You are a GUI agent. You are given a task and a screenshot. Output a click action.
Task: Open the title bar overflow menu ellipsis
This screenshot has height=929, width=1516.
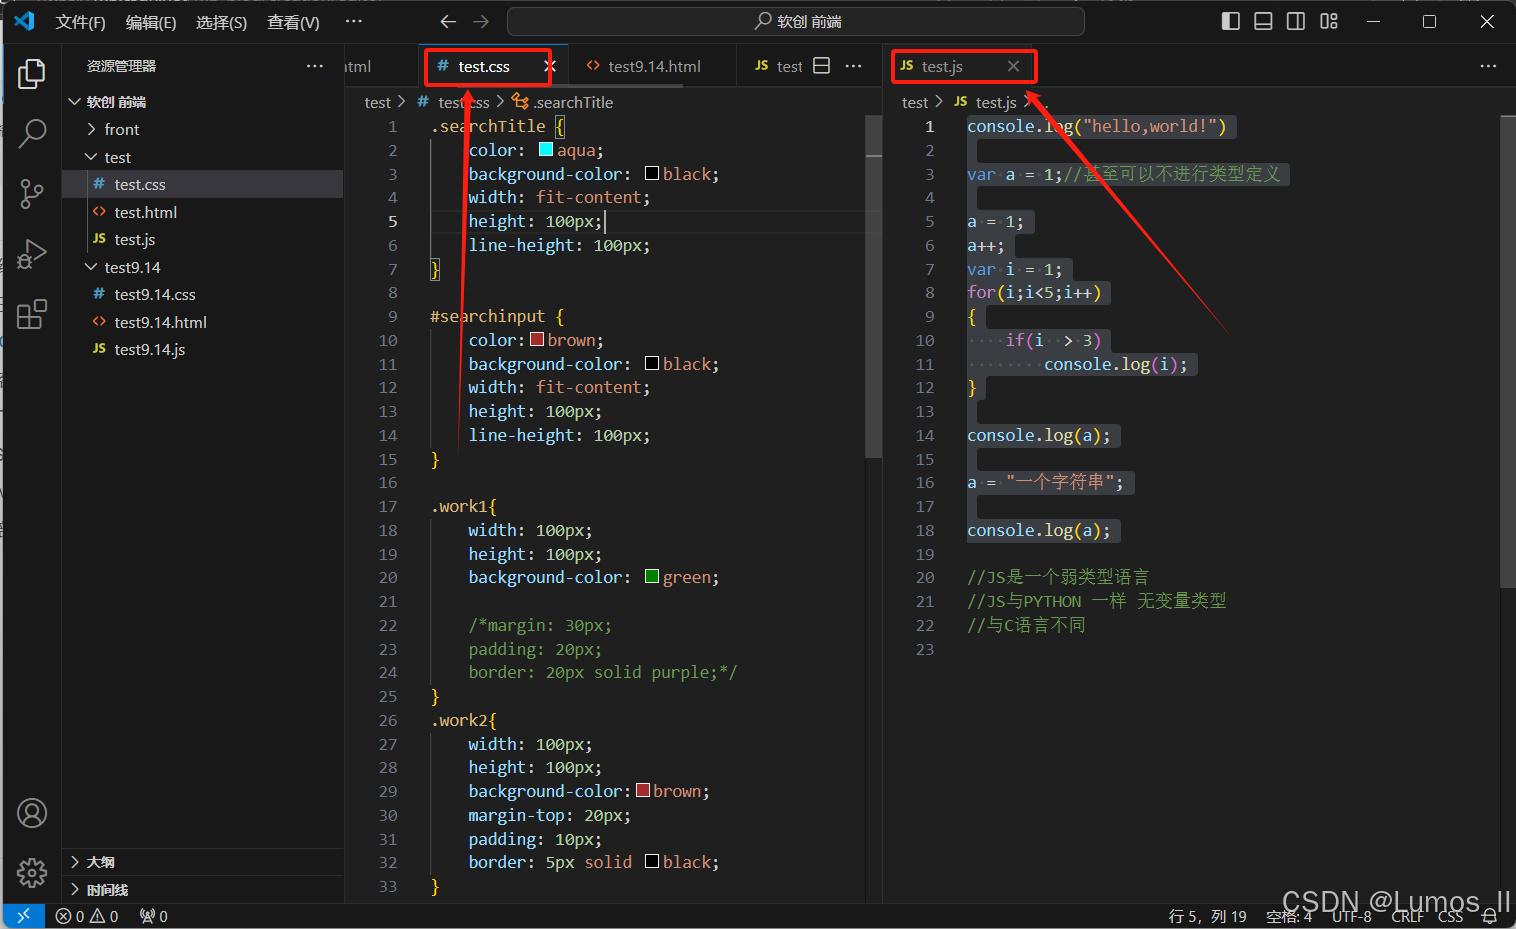pyautogui.click(x=354, y=21)
